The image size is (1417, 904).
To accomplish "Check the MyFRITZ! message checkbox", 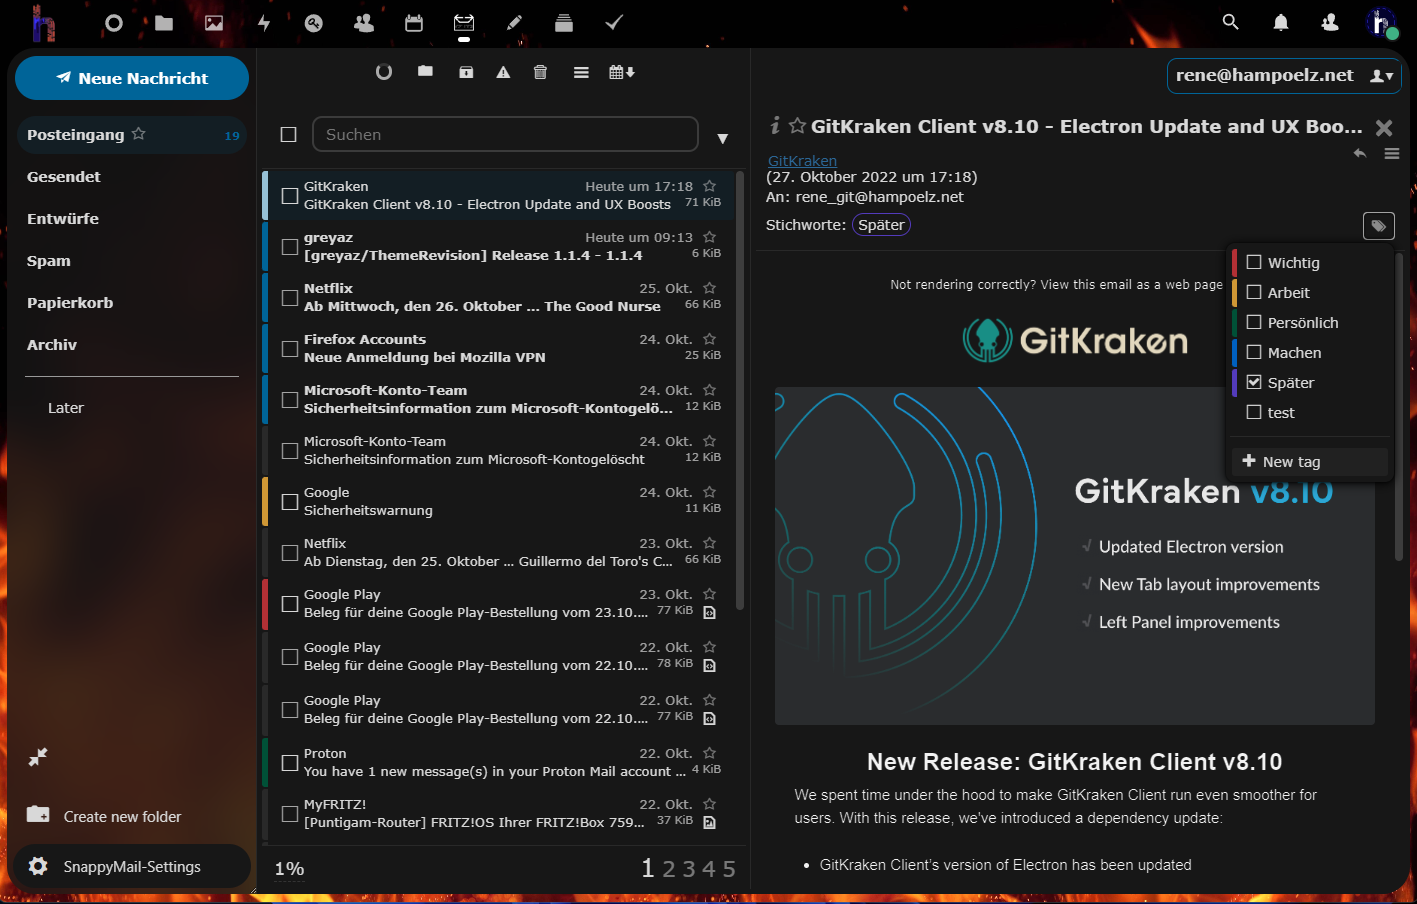I will (x=290, y=813).
